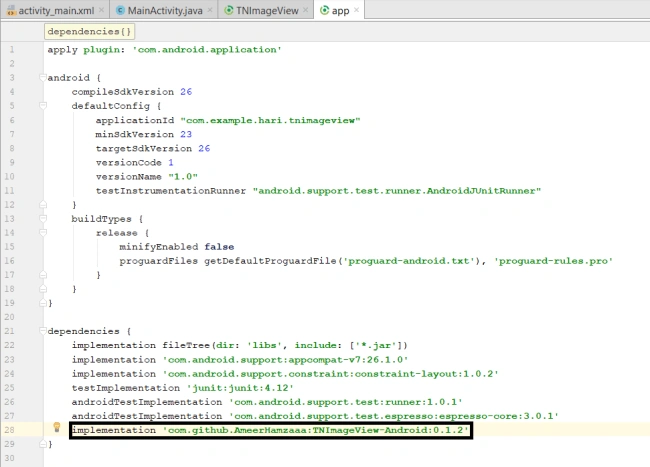Image resolution: width=650 pixels, height=467 pixels.
Task: Switch to the TNImageView tab
Action: coord(267,10)
